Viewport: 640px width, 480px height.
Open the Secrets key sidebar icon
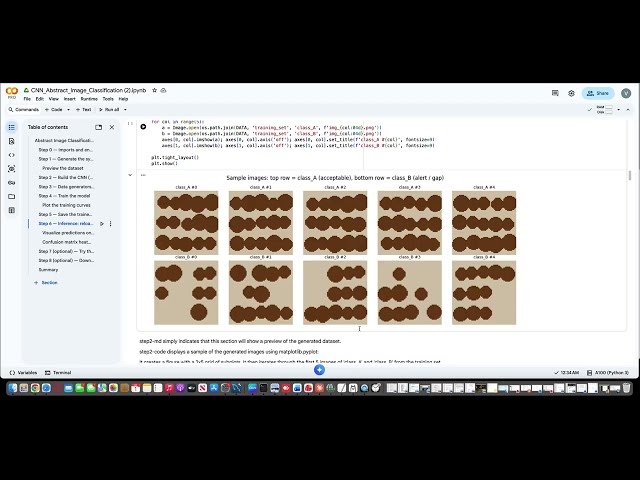click(11, 182)
